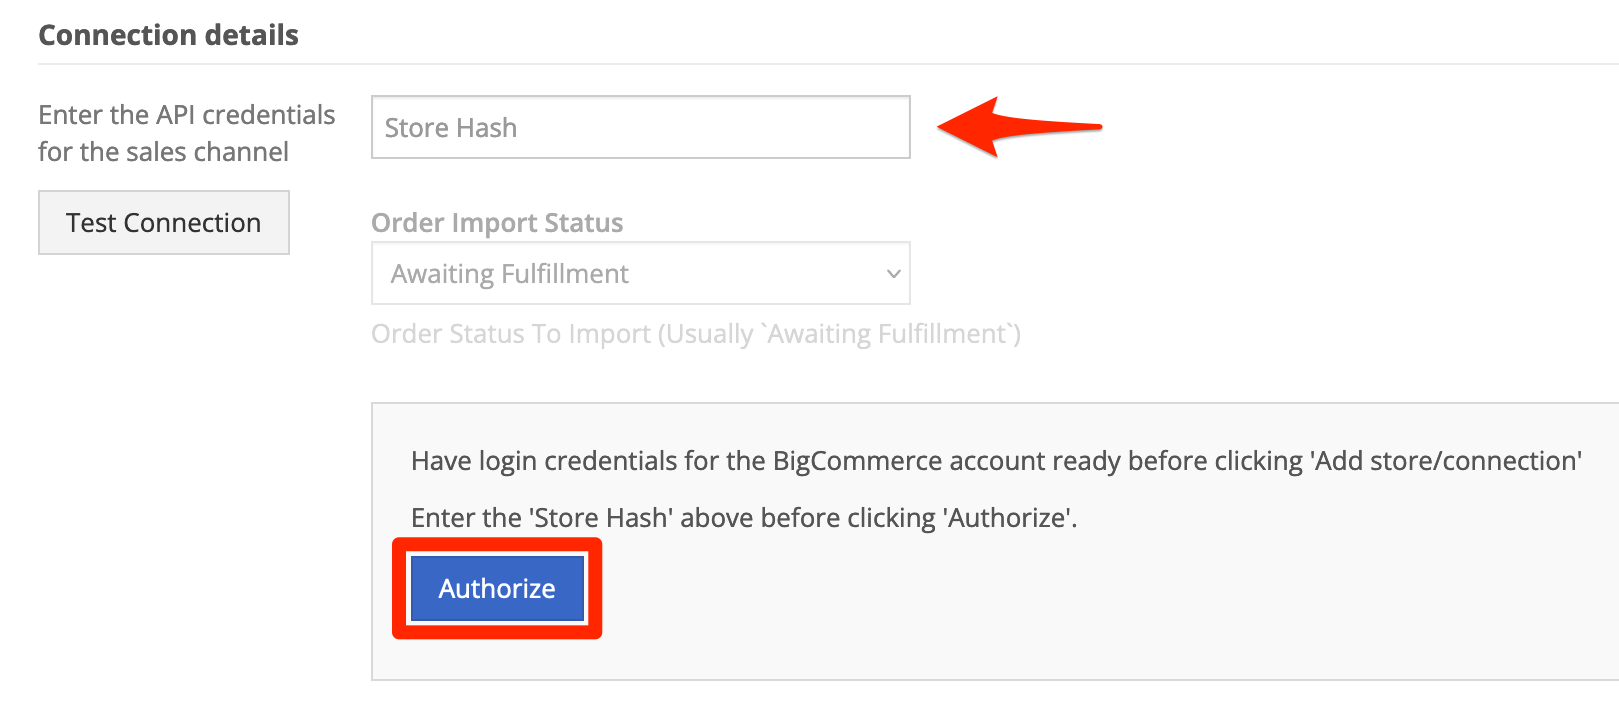Open the Order Import Status dropdown

click(640, 273)
